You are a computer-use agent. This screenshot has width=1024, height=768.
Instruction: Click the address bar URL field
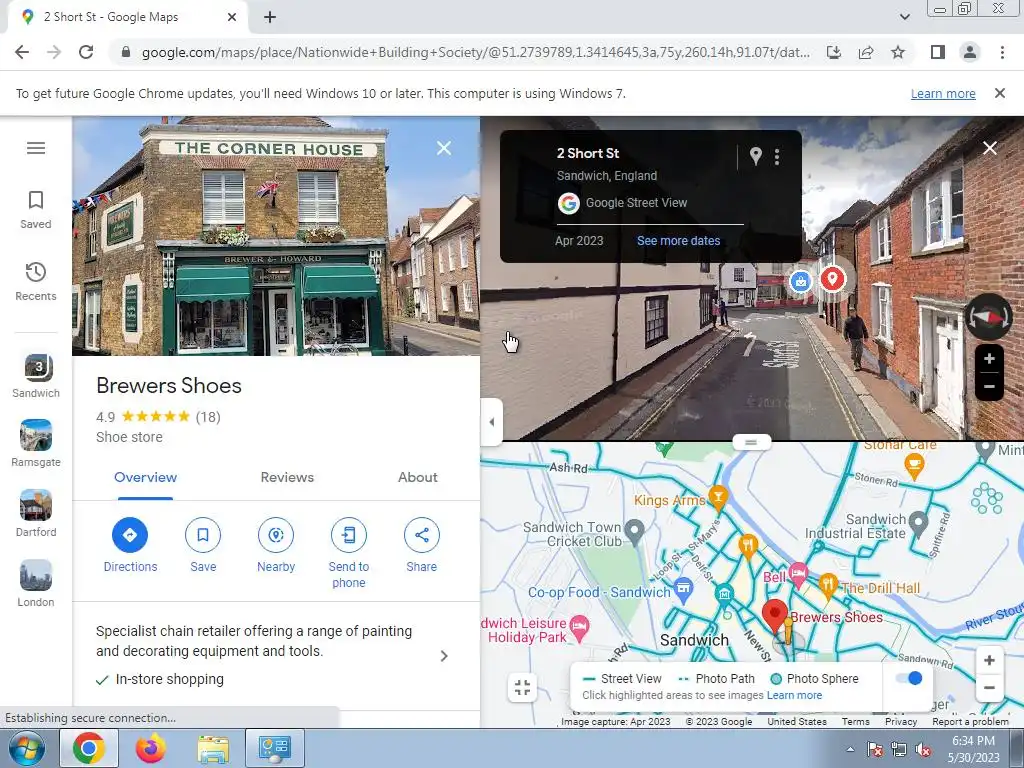pyautogui.click(x=475, y=52)
